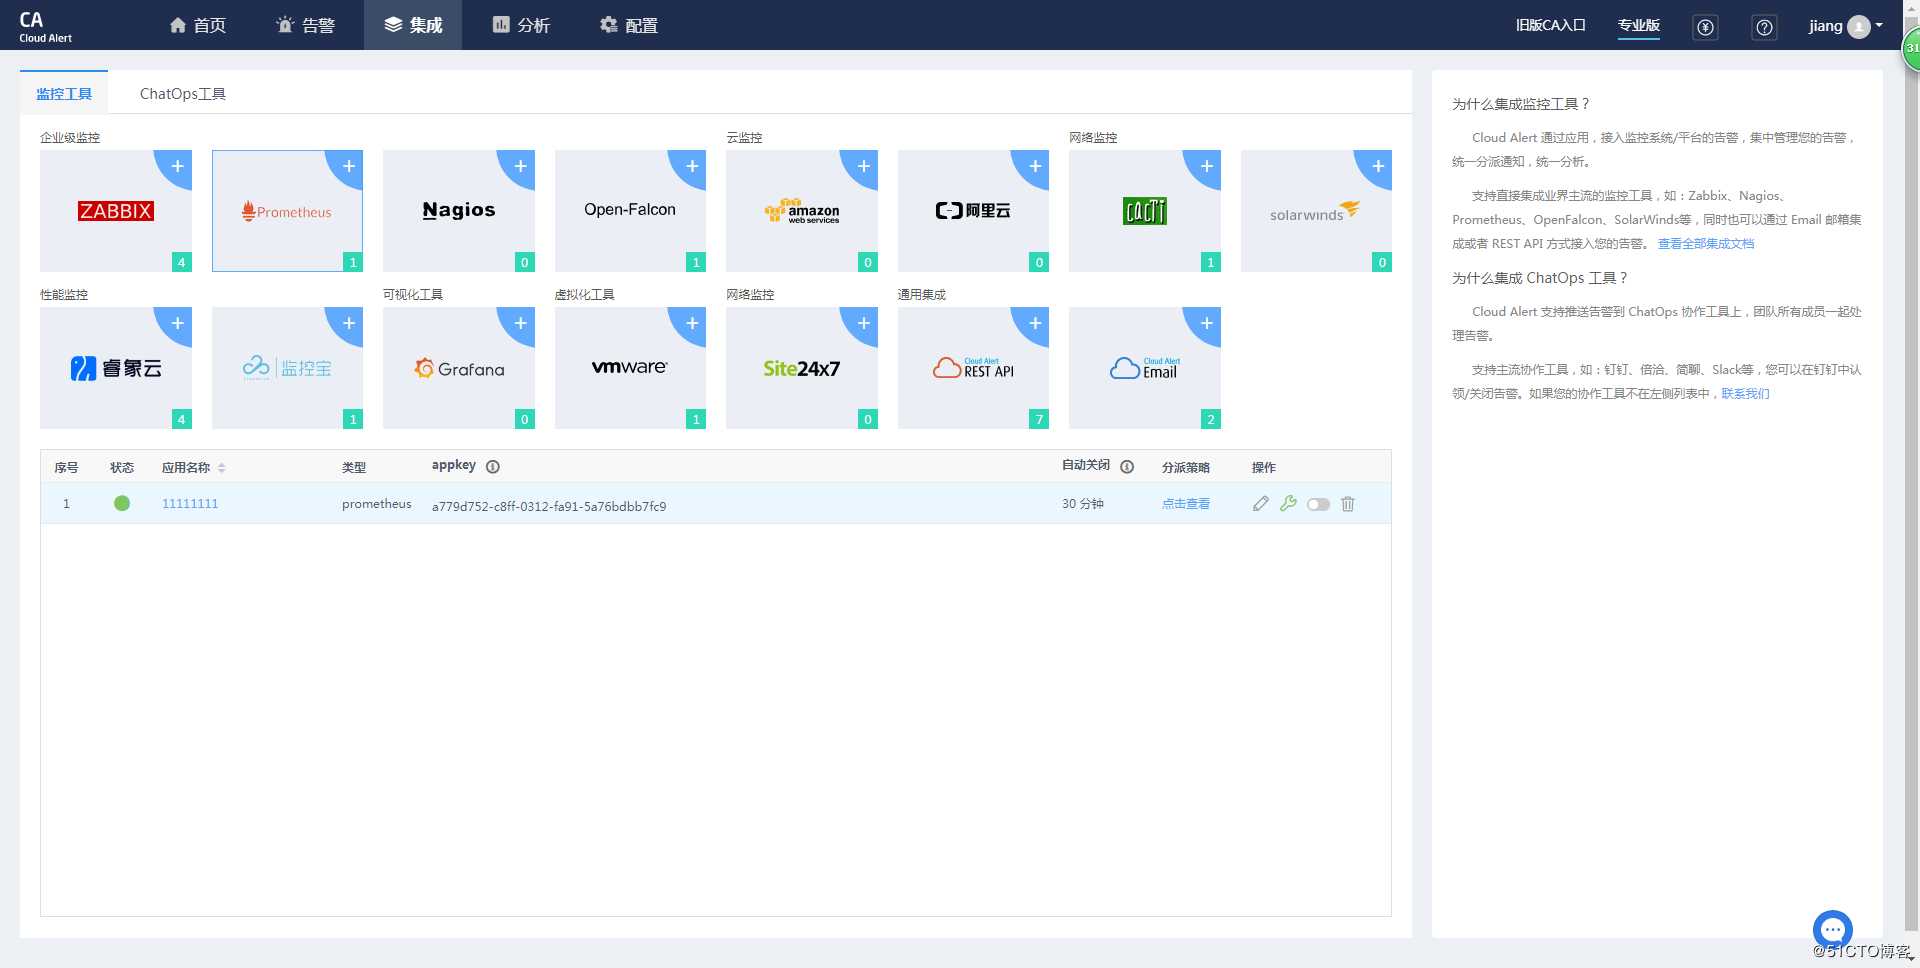This screenshot has height=968, width=1920.
Task: Switch to the 监控工具 tab
Action: 64,93
